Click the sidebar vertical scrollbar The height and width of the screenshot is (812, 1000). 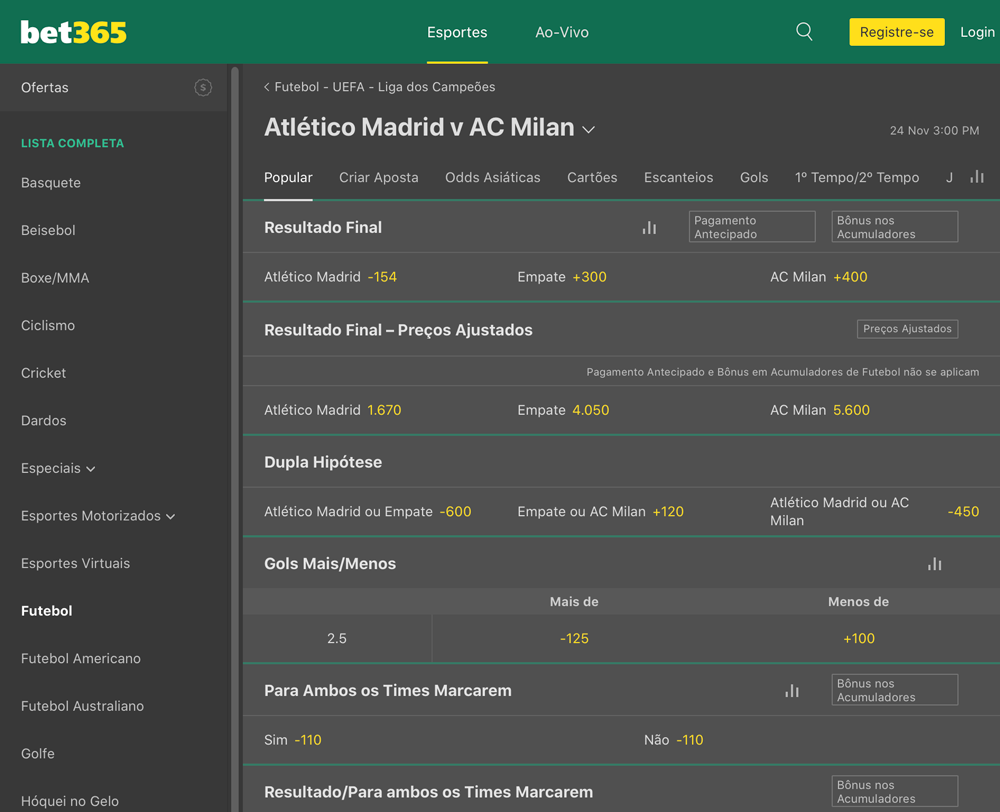click(235, 440)
